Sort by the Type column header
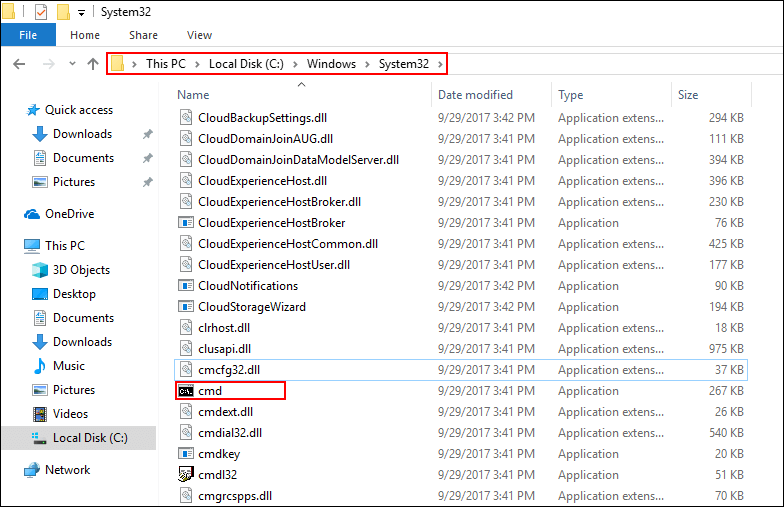Image resolution: width=784 pixels, height=507 pixels. 570,95
